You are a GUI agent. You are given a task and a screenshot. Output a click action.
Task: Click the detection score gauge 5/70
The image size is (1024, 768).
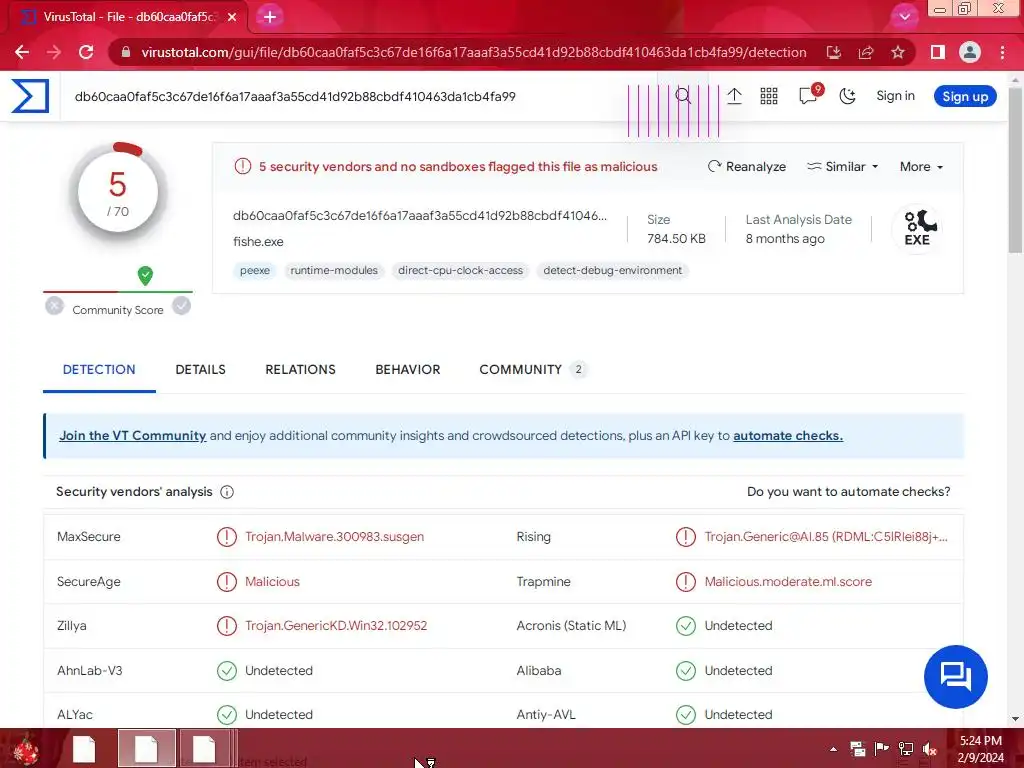pos(118,192)
